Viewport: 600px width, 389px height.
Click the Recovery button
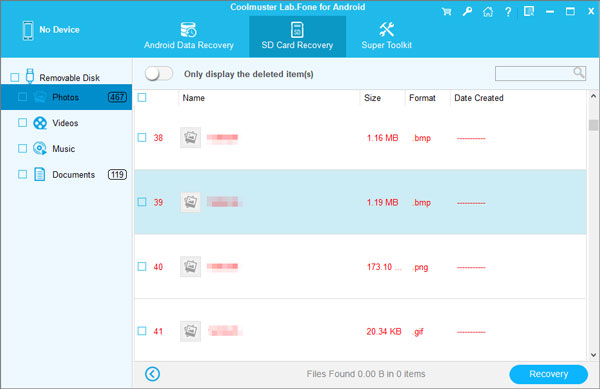(548, 374)
